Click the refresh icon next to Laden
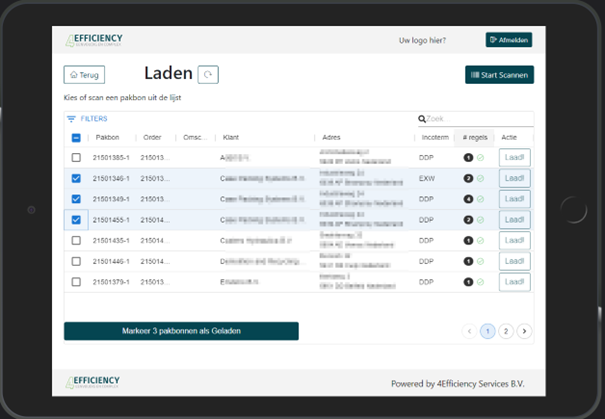This screenshot has height=419, width=605. click(x=208, y=74)
